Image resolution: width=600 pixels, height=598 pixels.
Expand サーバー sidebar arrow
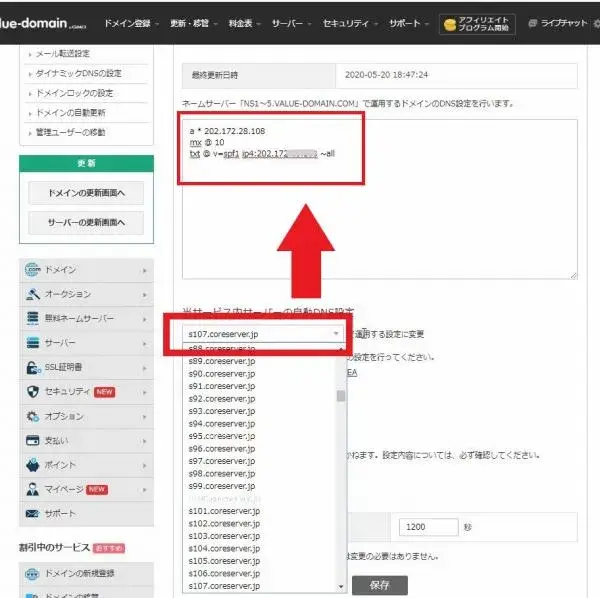pos(145,344)
